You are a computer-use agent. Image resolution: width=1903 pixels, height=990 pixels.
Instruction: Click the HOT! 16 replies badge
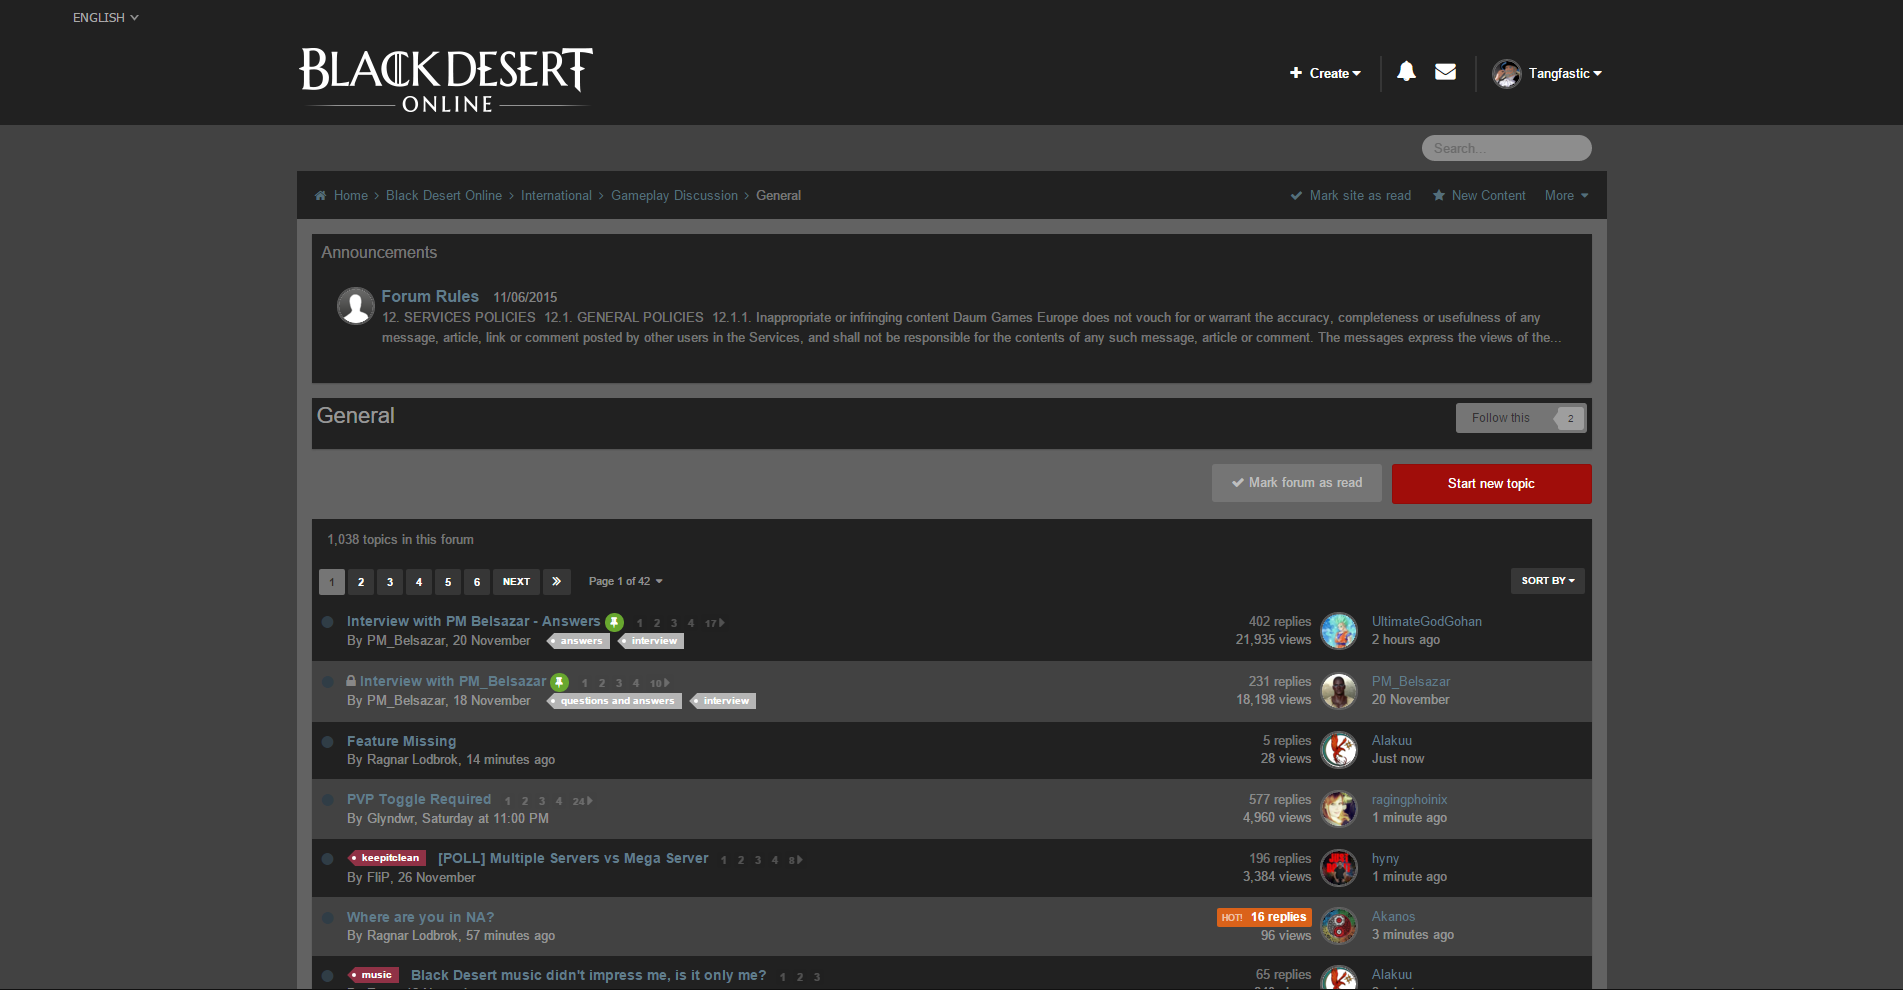coord(1264,917)
